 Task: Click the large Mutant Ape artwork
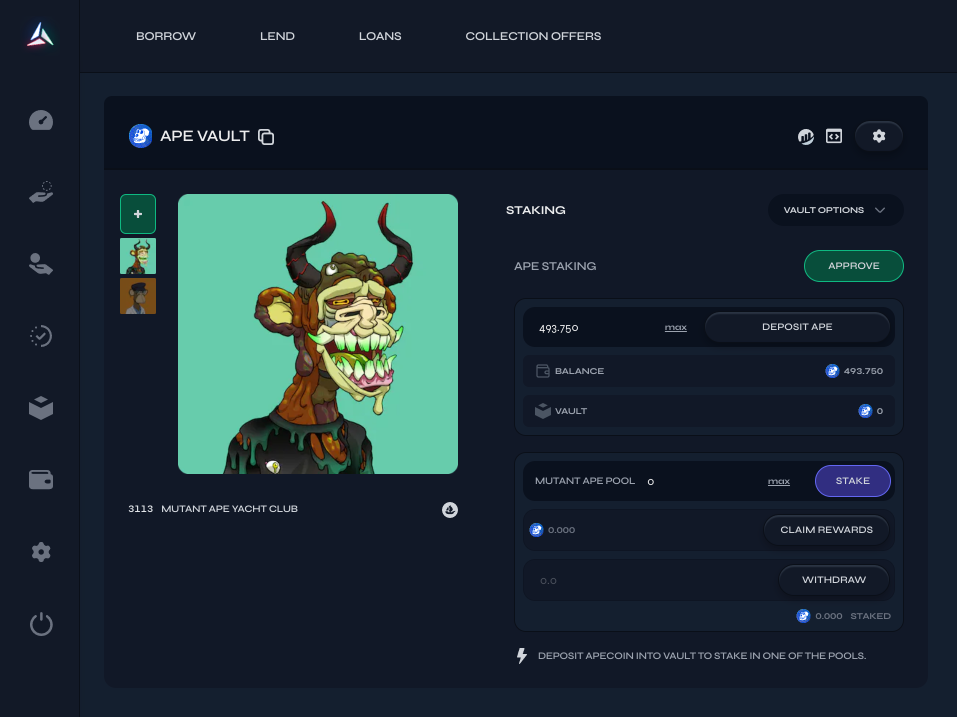coord(318,334)
